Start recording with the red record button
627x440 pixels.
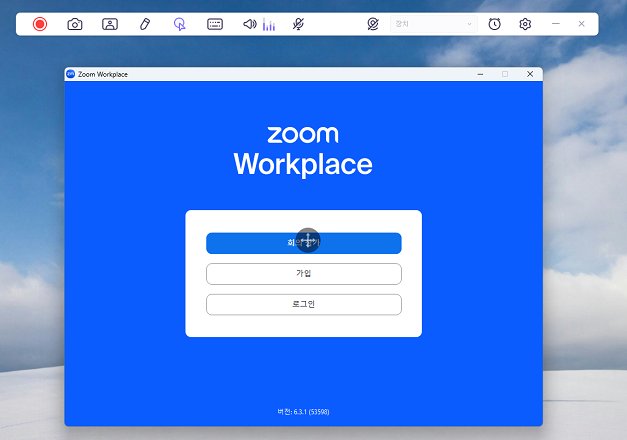click(40, 24)
